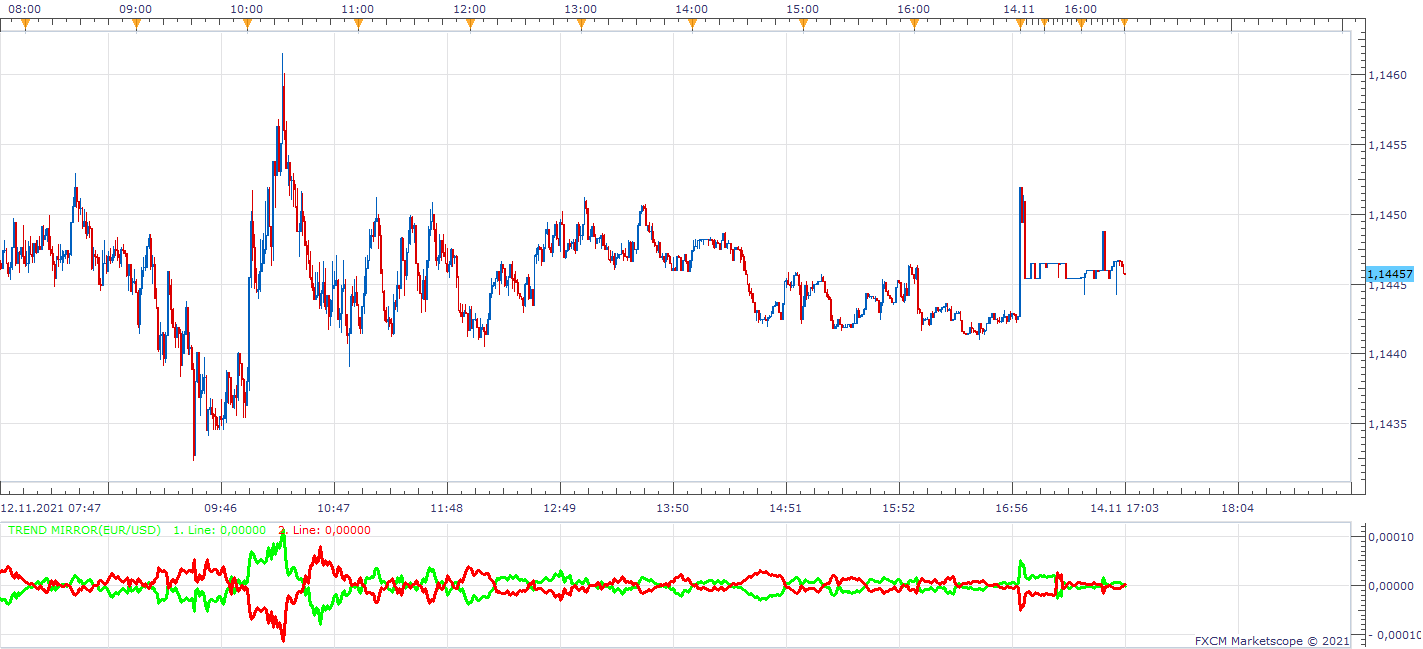Viewport: 1423px width, 649px height.
Task: Select the 11:48 bottom time label
Action: tap(447, 508)
